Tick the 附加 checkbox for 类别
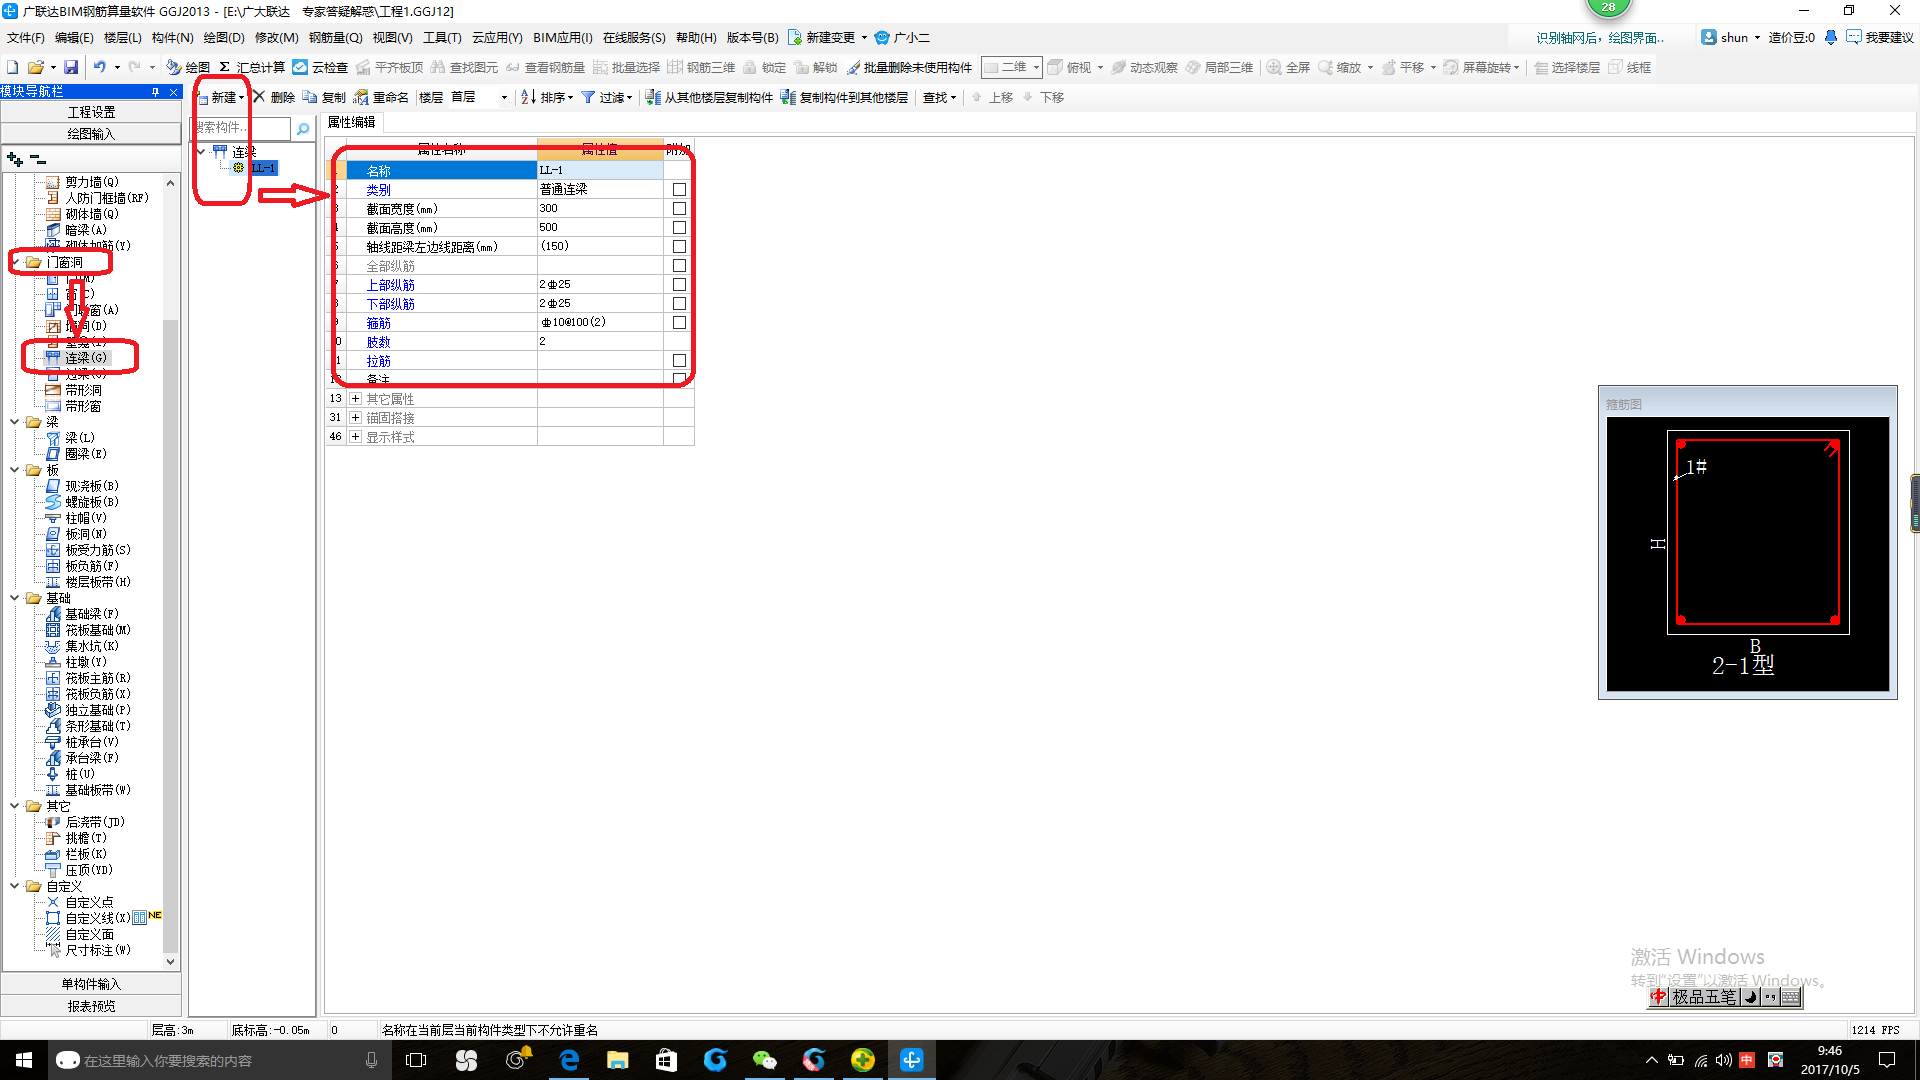The width and height of the screenshot is (1920, 1080). (x=679, y=189)
